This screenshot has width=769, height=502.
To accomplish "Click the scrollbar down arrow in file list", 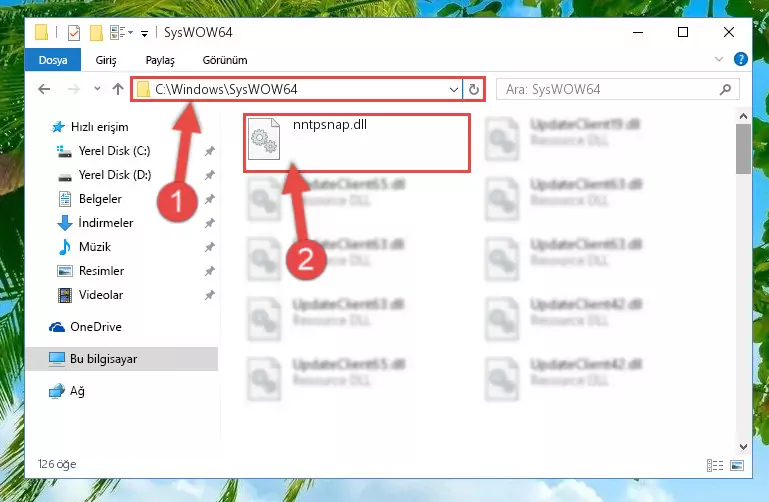I will coord(743,447).
